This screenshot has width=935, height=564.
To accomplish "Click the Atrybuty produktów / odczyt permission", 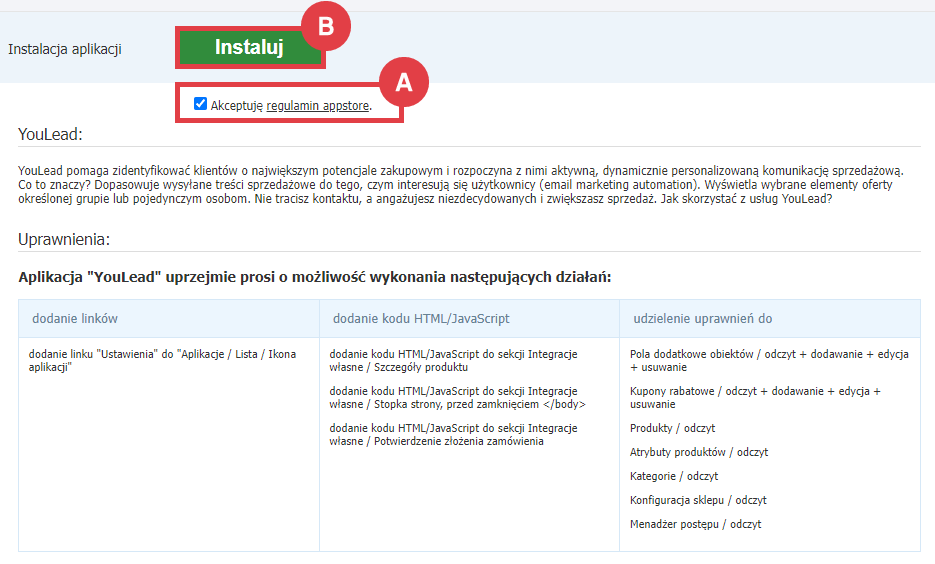I will pos(698,452).
